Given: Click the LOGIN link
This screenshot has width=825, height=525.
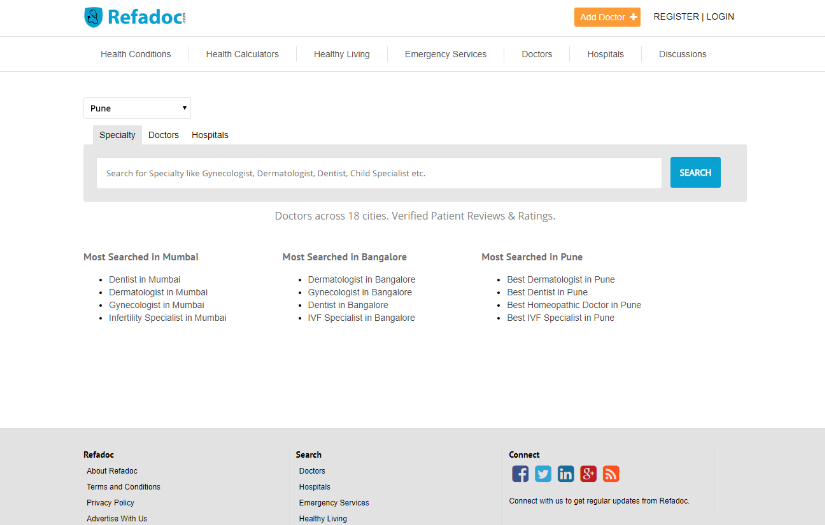Looking at the screenshot, I should [720, 17].
